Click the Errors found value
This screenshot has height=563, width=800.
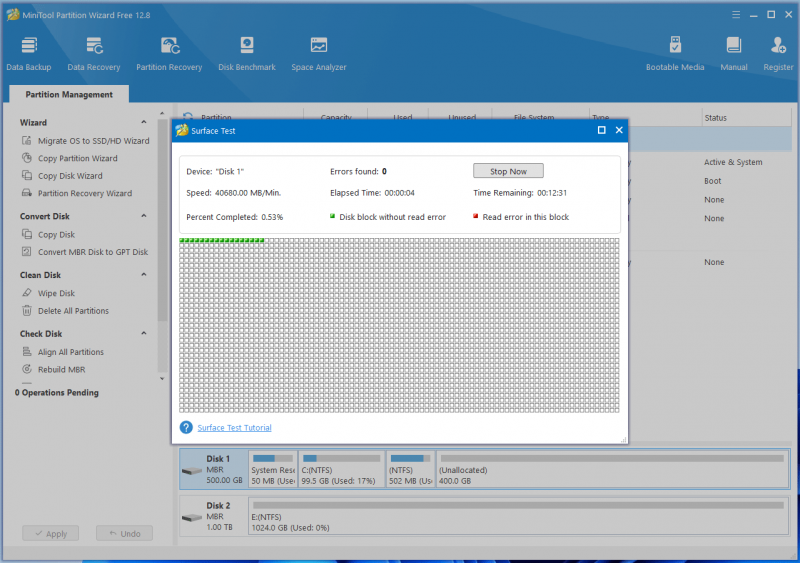coord(384,172)
